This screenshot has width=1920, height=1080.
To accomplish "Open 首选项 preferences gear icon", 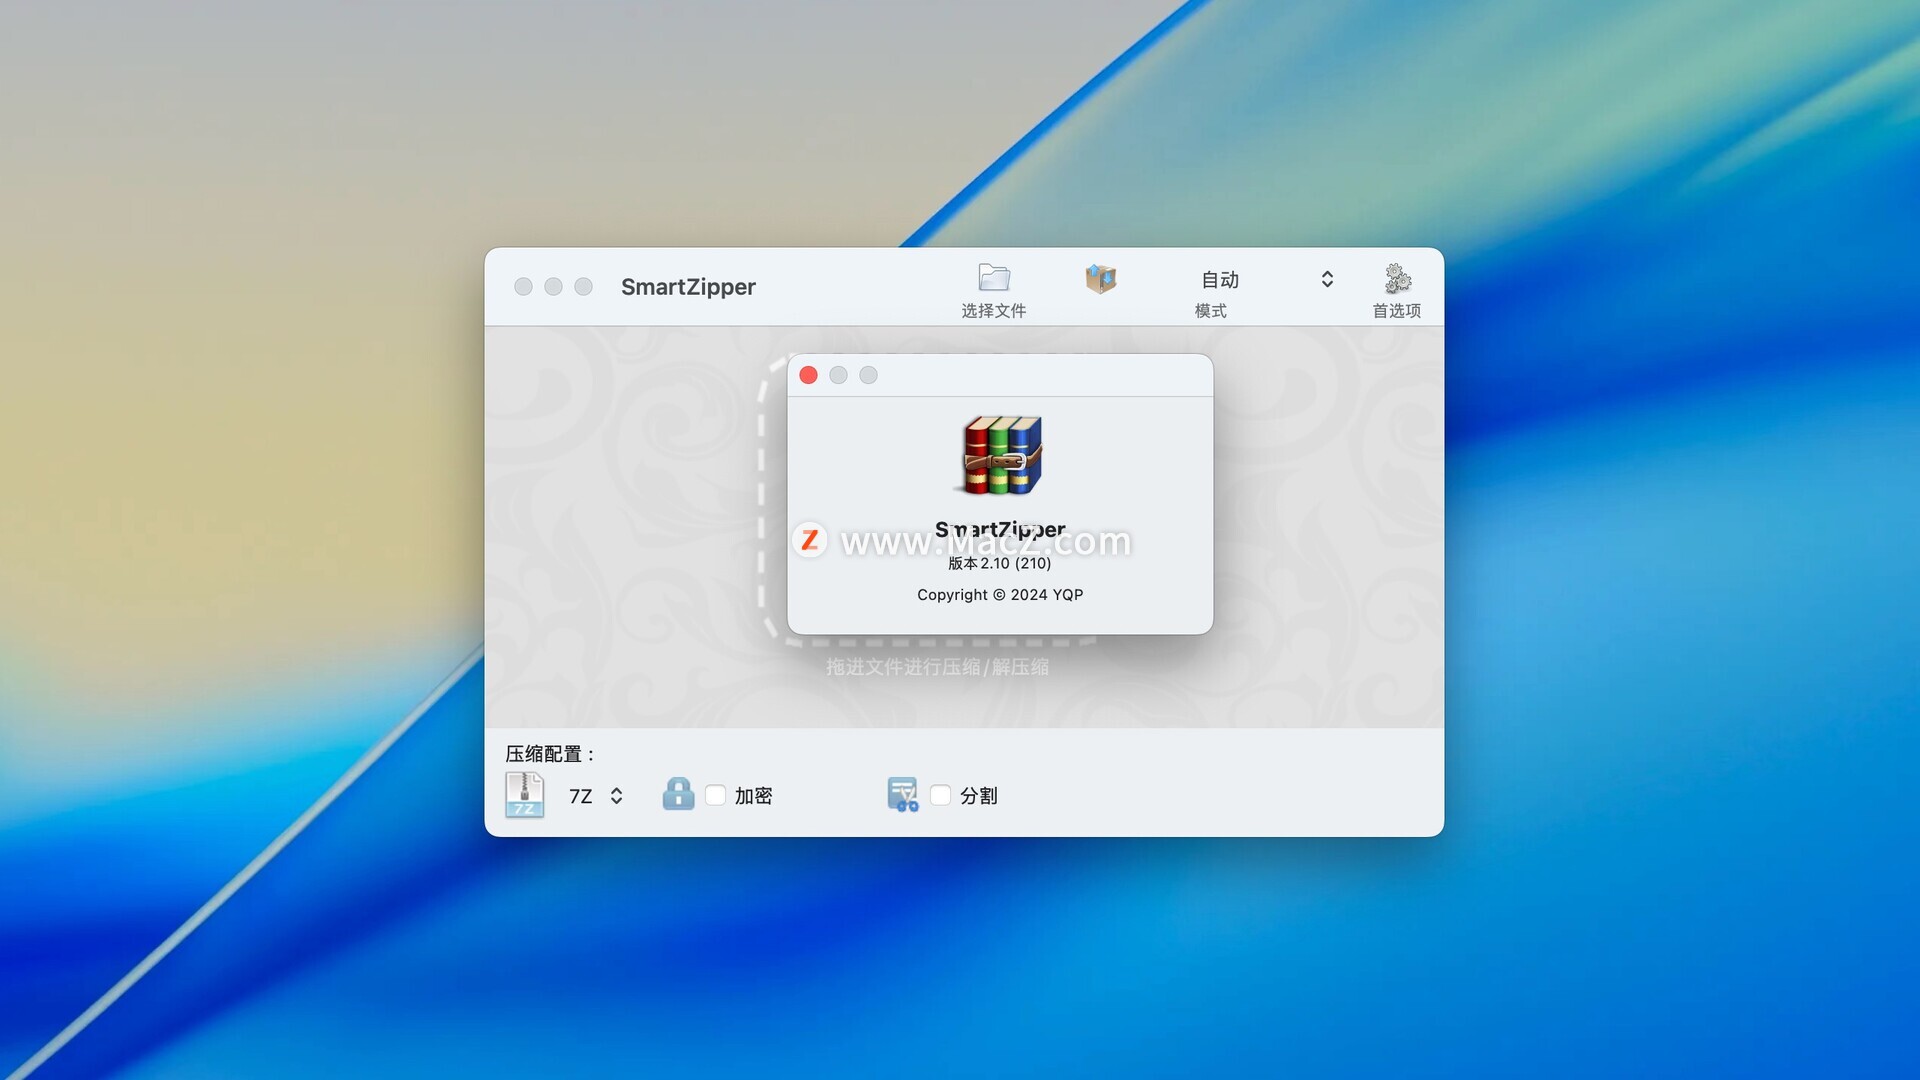I will [x=1397, y=278].
